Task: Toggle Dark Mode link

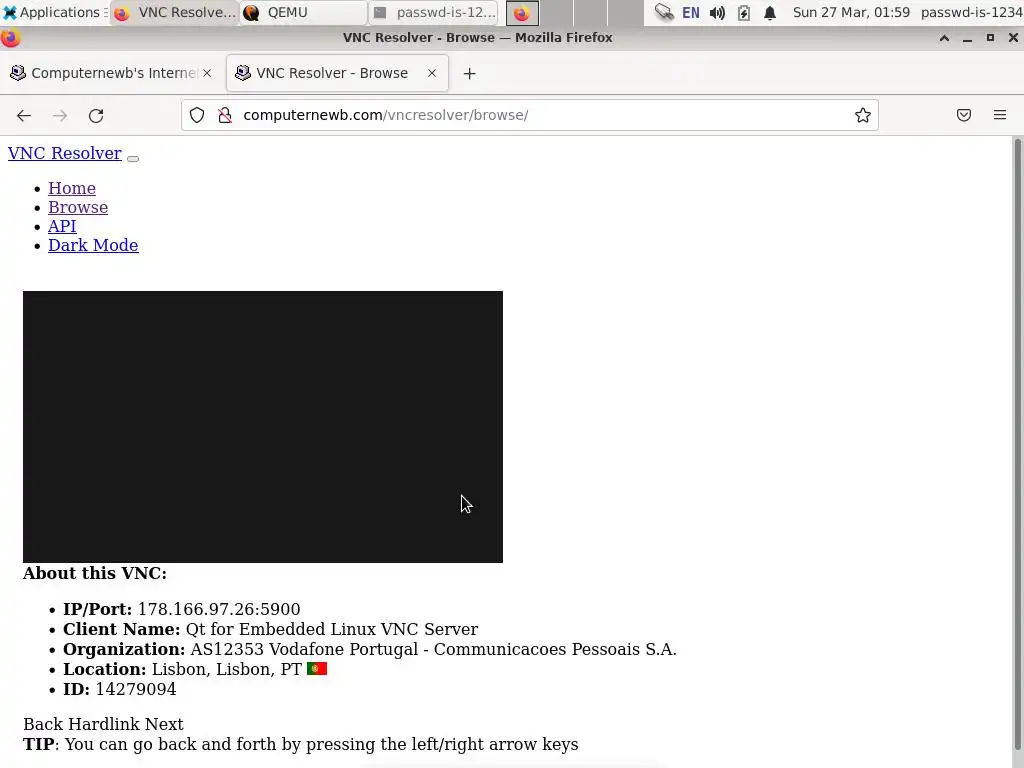Action: pyautogui.click(x=93, y=245)
